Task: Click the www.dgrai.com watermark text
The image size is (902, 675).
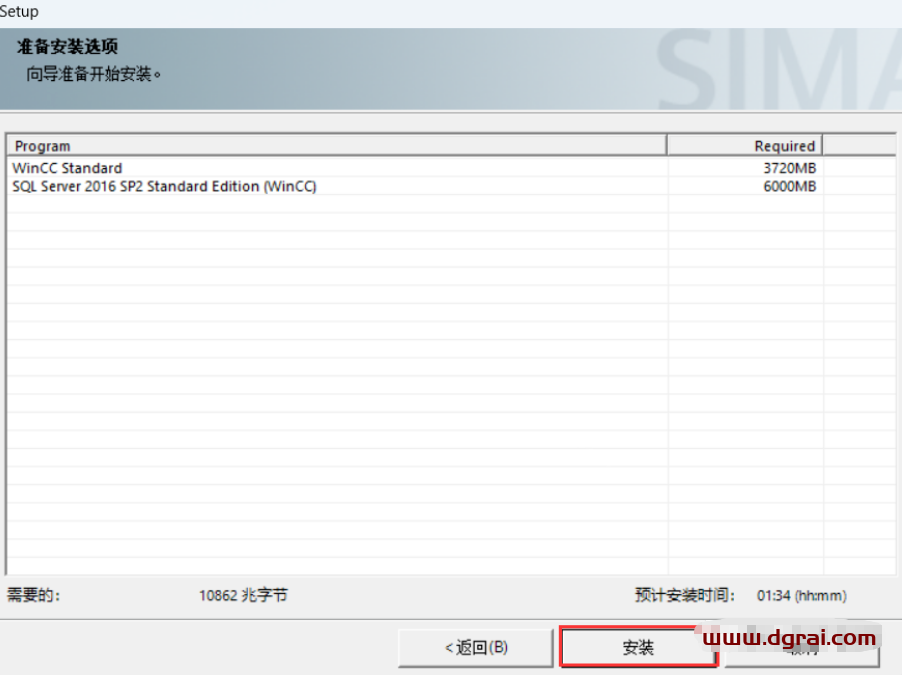Action: tap(789, 637)
